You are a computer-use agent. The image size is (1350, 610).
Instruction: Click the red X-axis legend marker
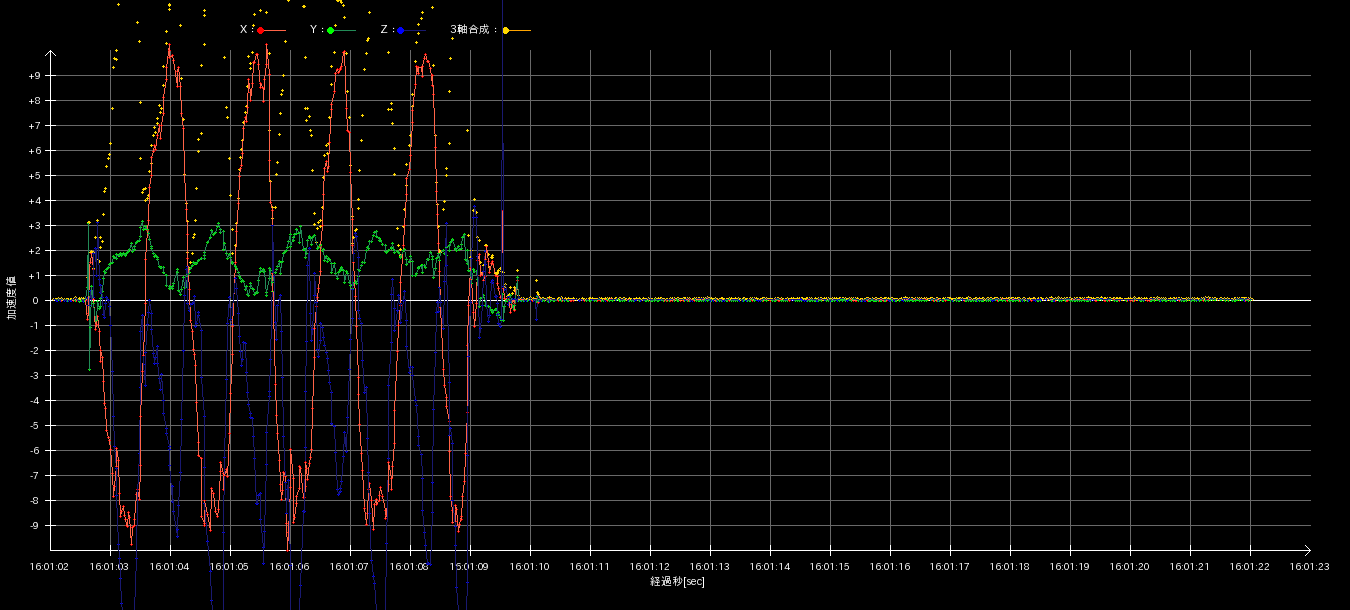[x=261, y=31]
